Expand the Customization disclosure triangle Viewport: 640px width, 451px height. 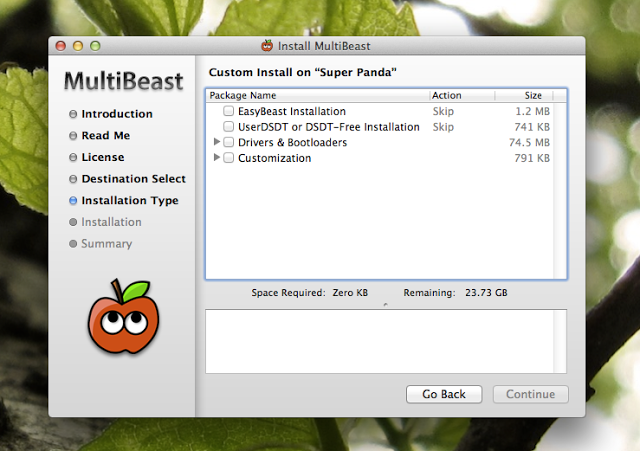[x=217, y=158]
